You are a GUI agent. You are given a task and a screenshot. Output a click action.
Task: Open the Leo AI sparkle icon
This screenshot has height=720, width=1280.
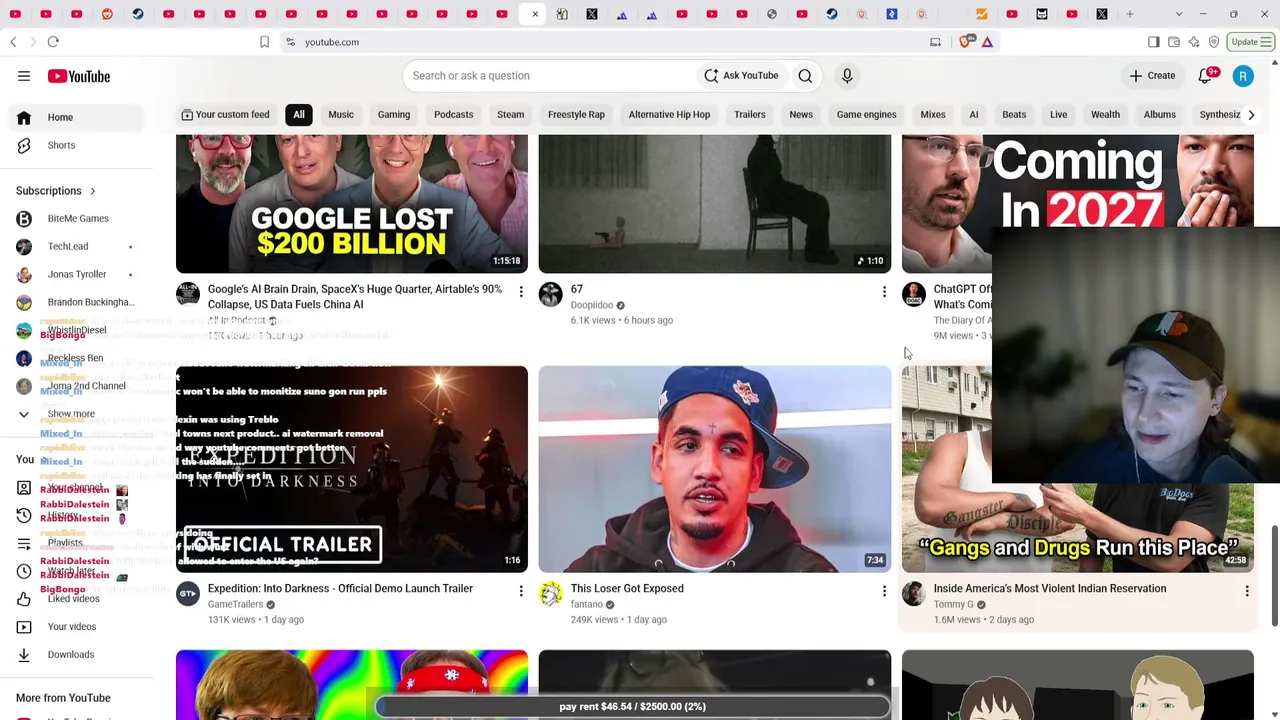tap(1193, 42)
